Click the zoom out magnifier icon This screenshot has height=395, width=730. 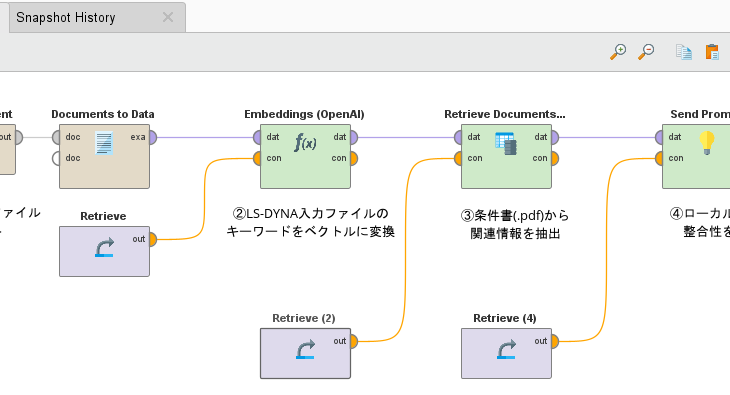pos(646,52)
